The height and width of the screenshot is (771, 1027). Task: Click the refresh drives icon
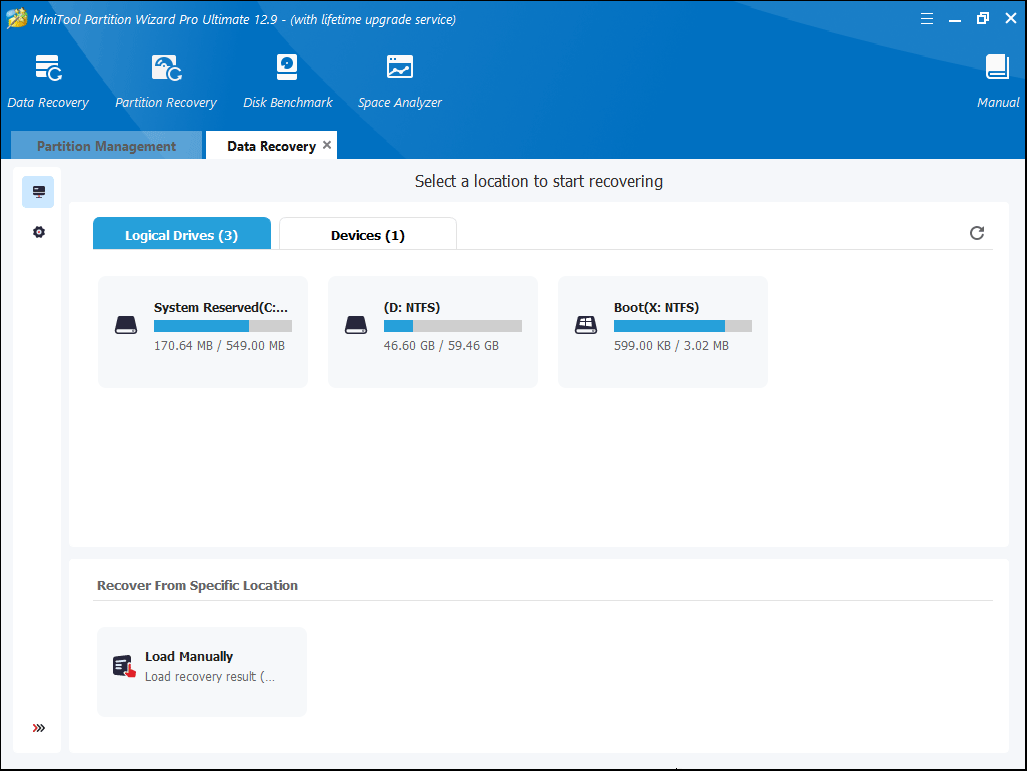click(977, 233)
